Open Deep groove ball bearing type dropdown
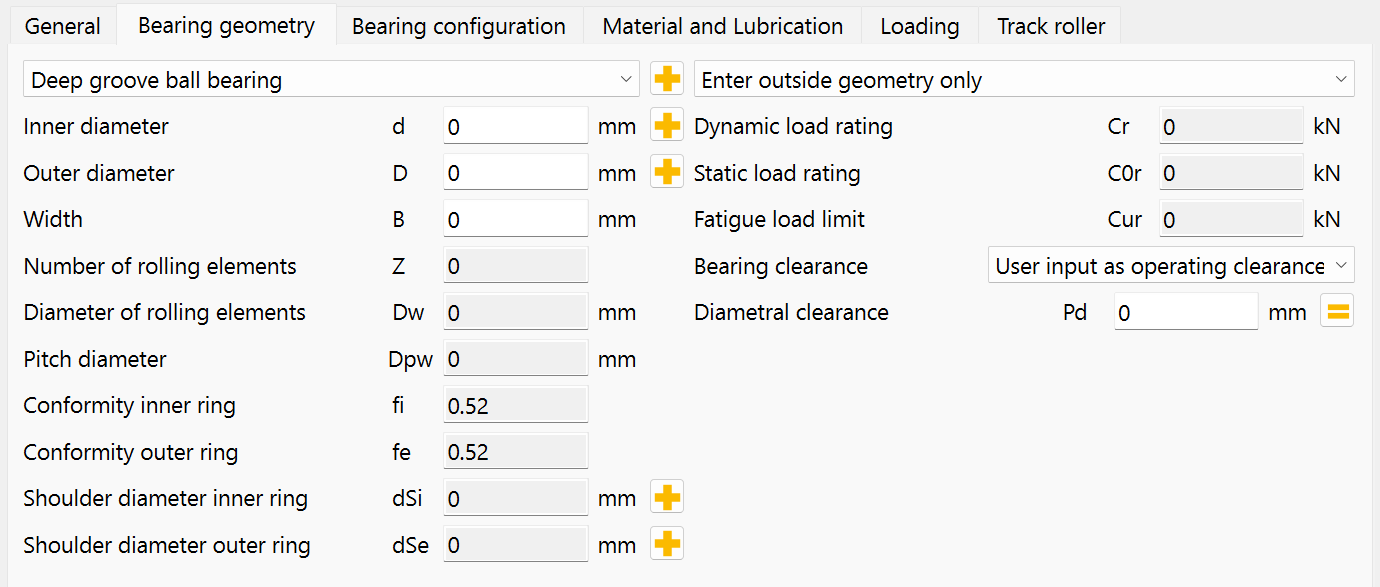 [x=331, y=79]
